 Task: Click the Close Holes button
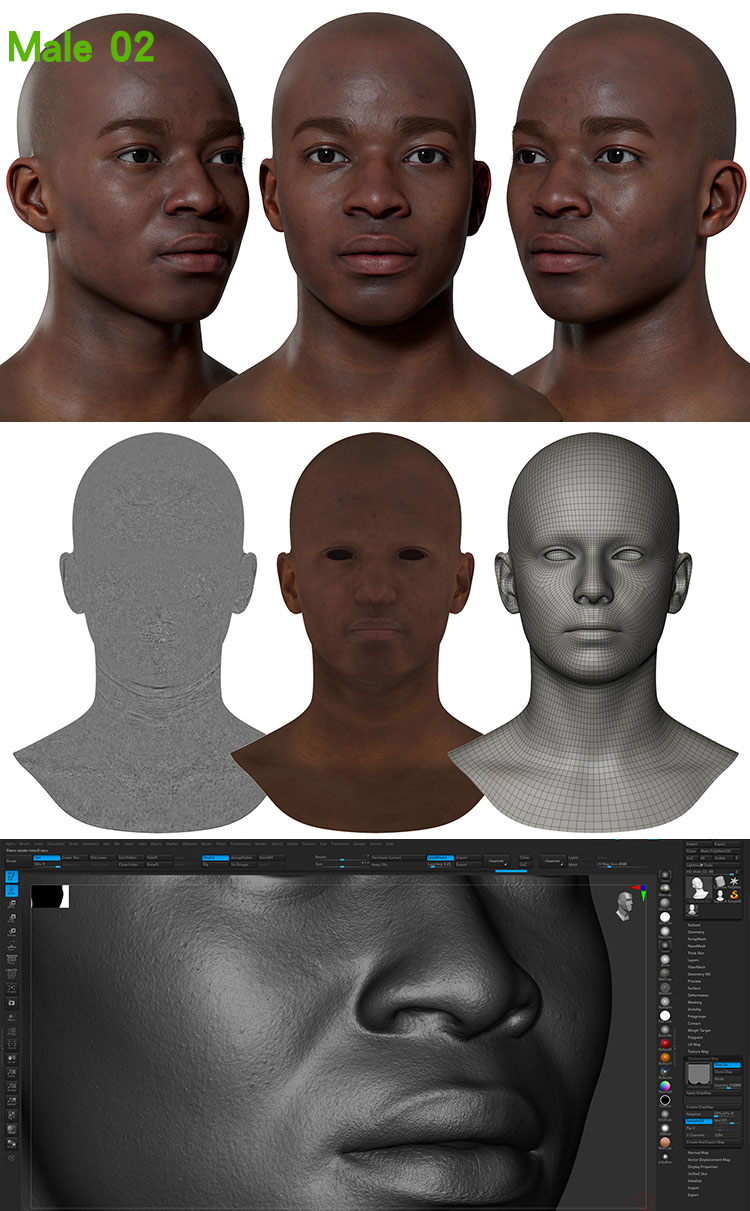coord(130,864)
